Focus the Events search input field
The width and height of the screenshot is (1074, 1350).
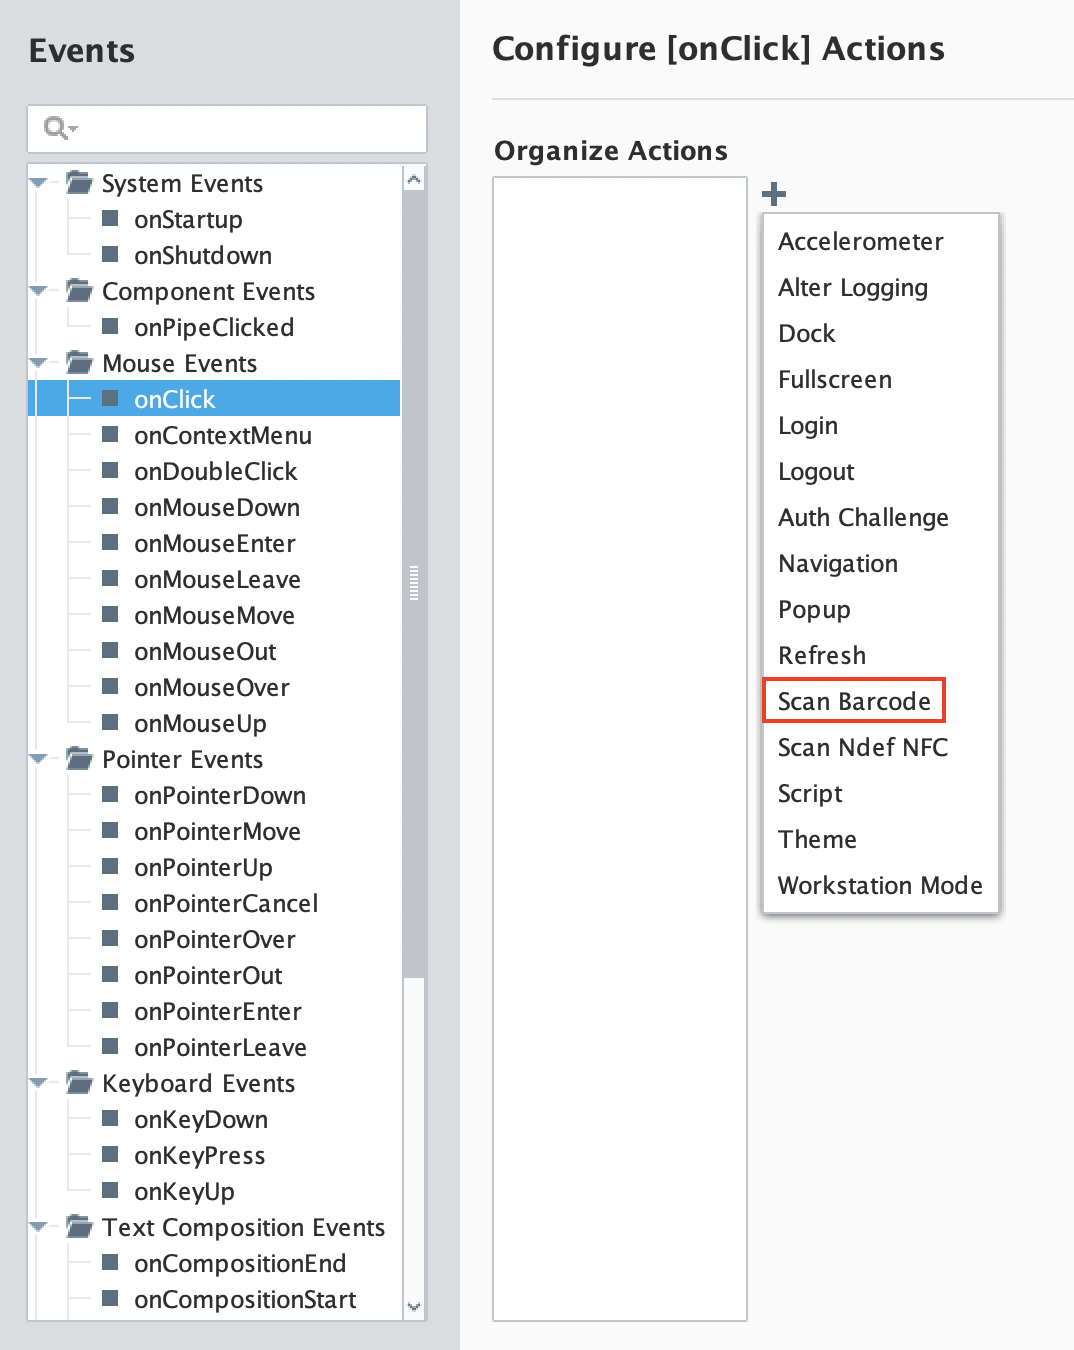227,129
